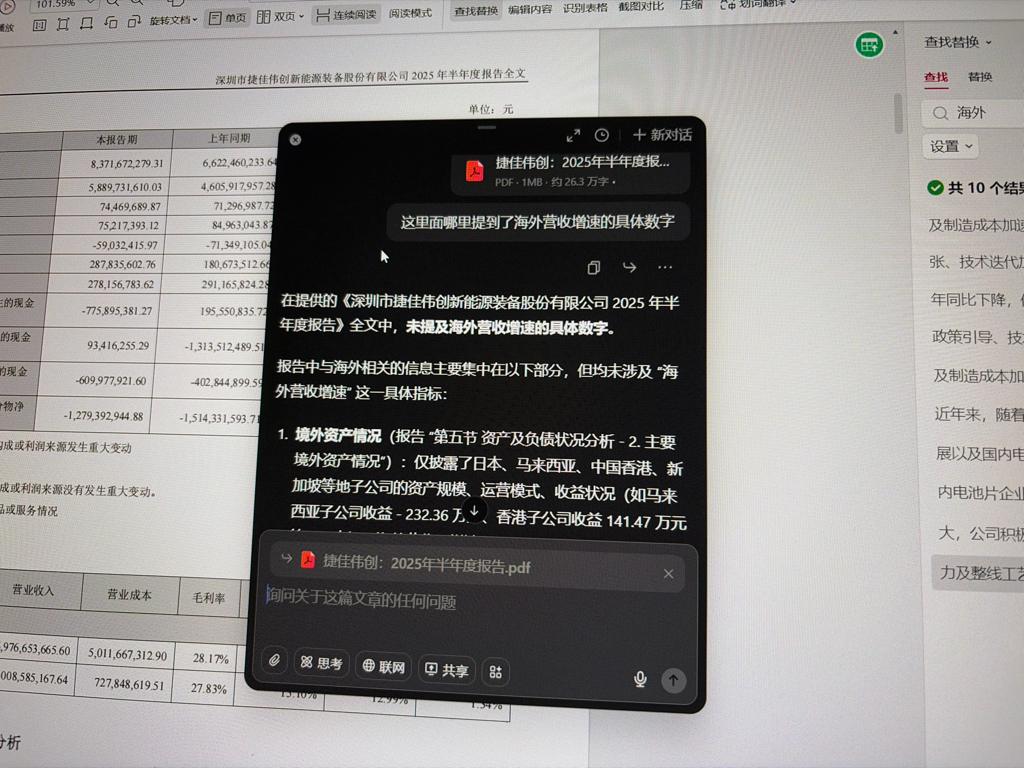This screenshot has height=768, width=1024.
Task: Click the 上年同期 column header in the table
Action: [x=228, y=138]
